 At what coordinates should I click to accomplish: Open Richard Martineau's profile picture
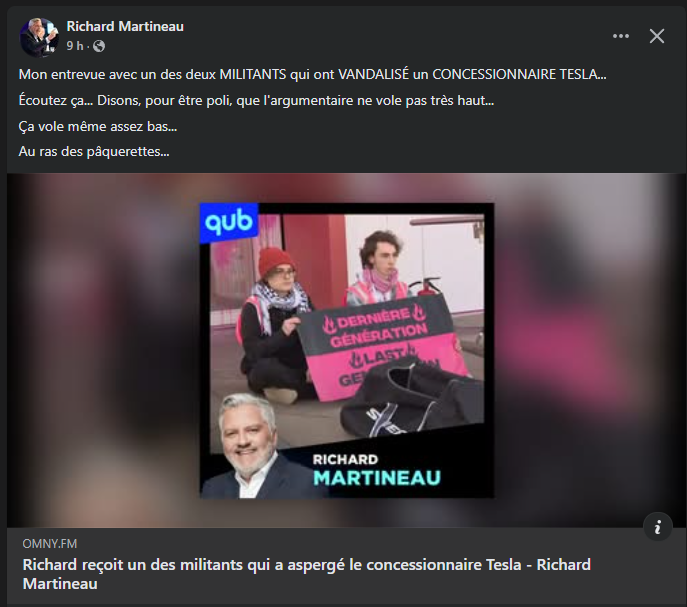click(x=39, y=37)
